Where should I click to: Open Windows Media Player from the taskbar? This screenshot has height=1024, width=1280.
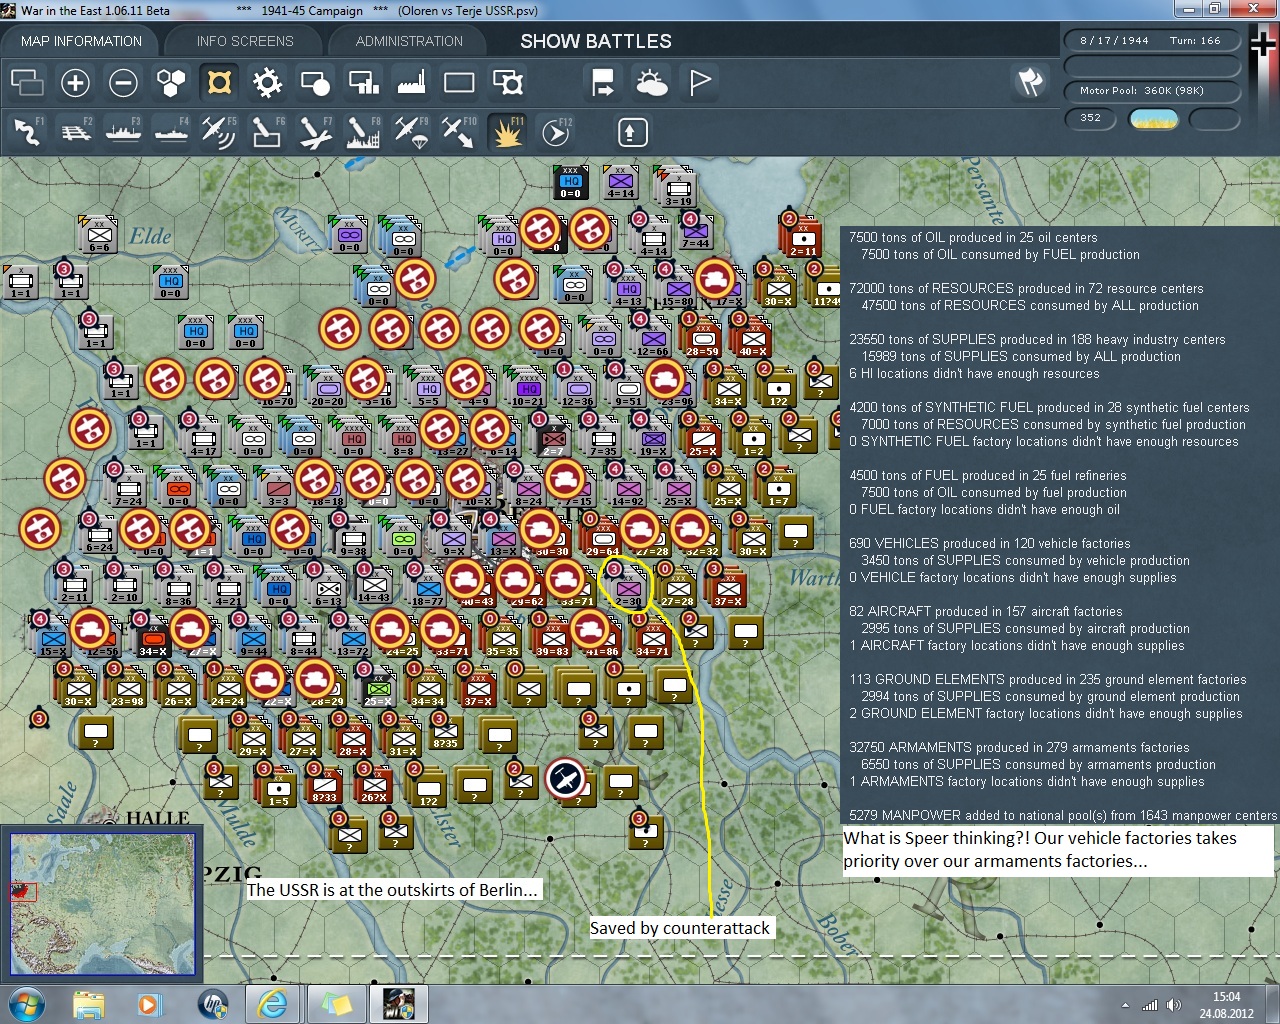pos(150,1003)
